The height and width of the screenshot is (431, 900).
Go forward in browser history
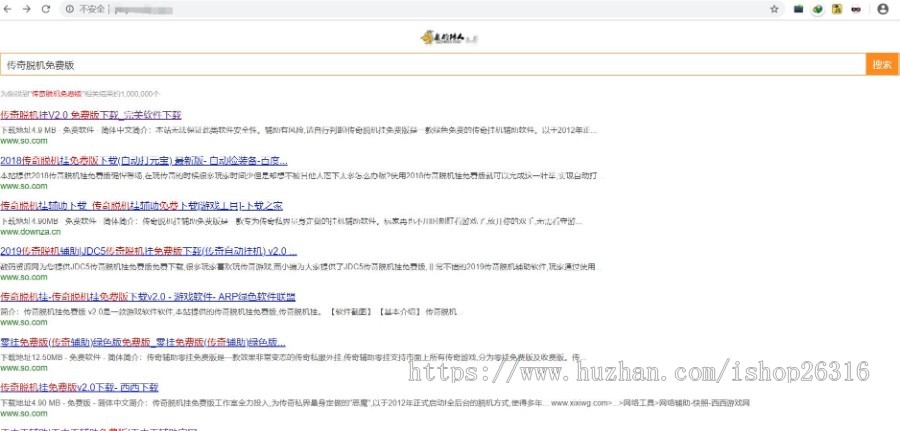pos(26,9)
